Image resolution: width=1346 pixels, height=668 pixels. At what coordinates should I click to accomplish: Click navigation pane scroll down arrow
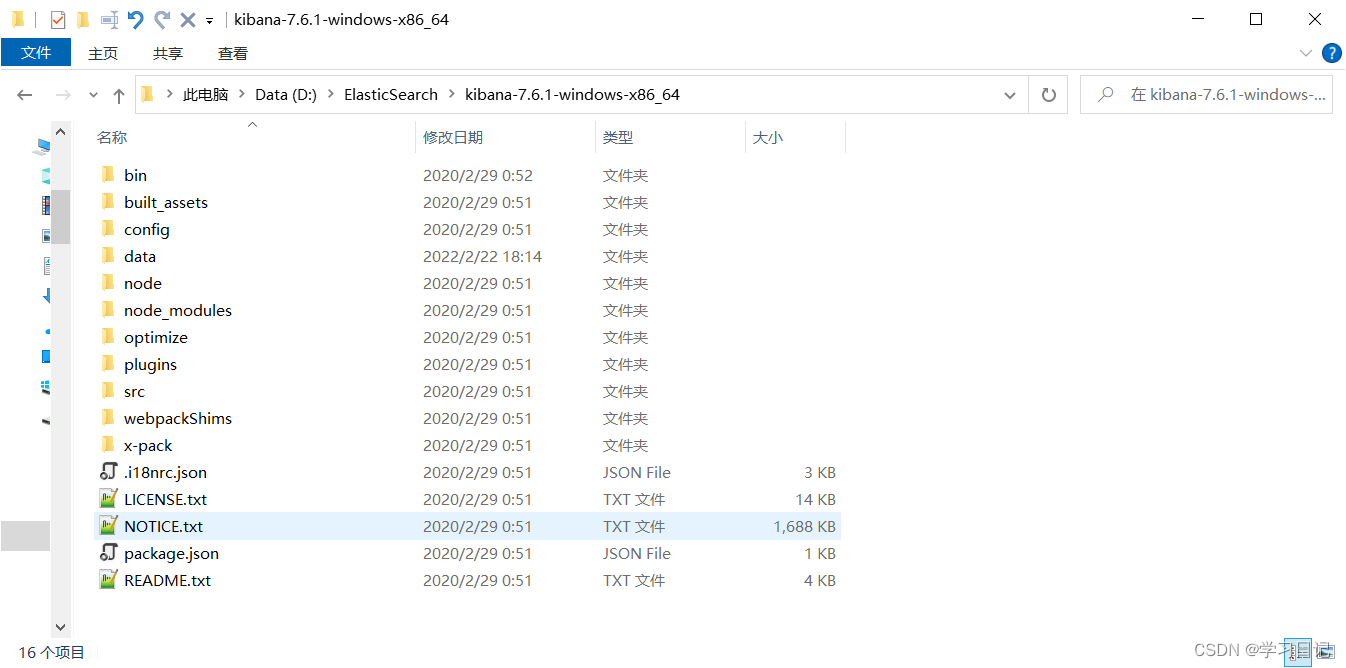pos(60,627)
